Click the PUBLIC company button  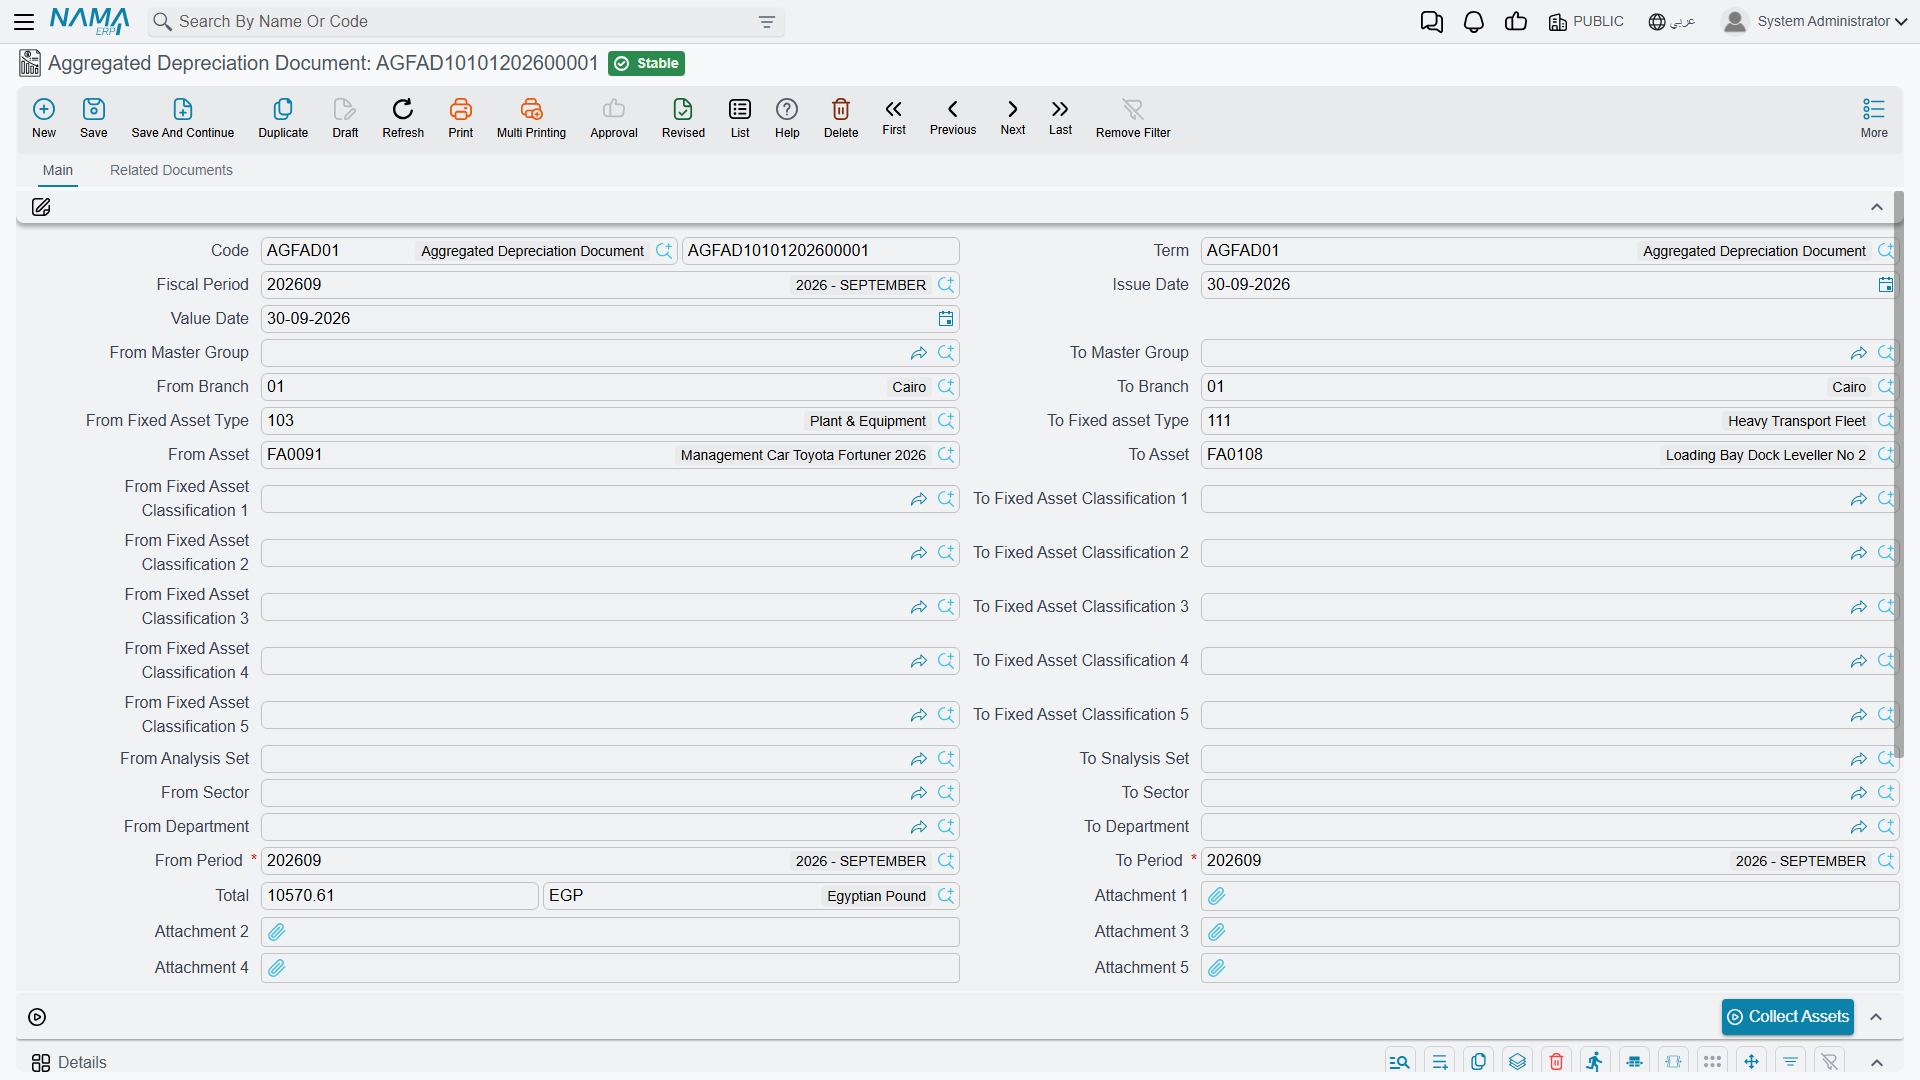[x=1586, y=21]
